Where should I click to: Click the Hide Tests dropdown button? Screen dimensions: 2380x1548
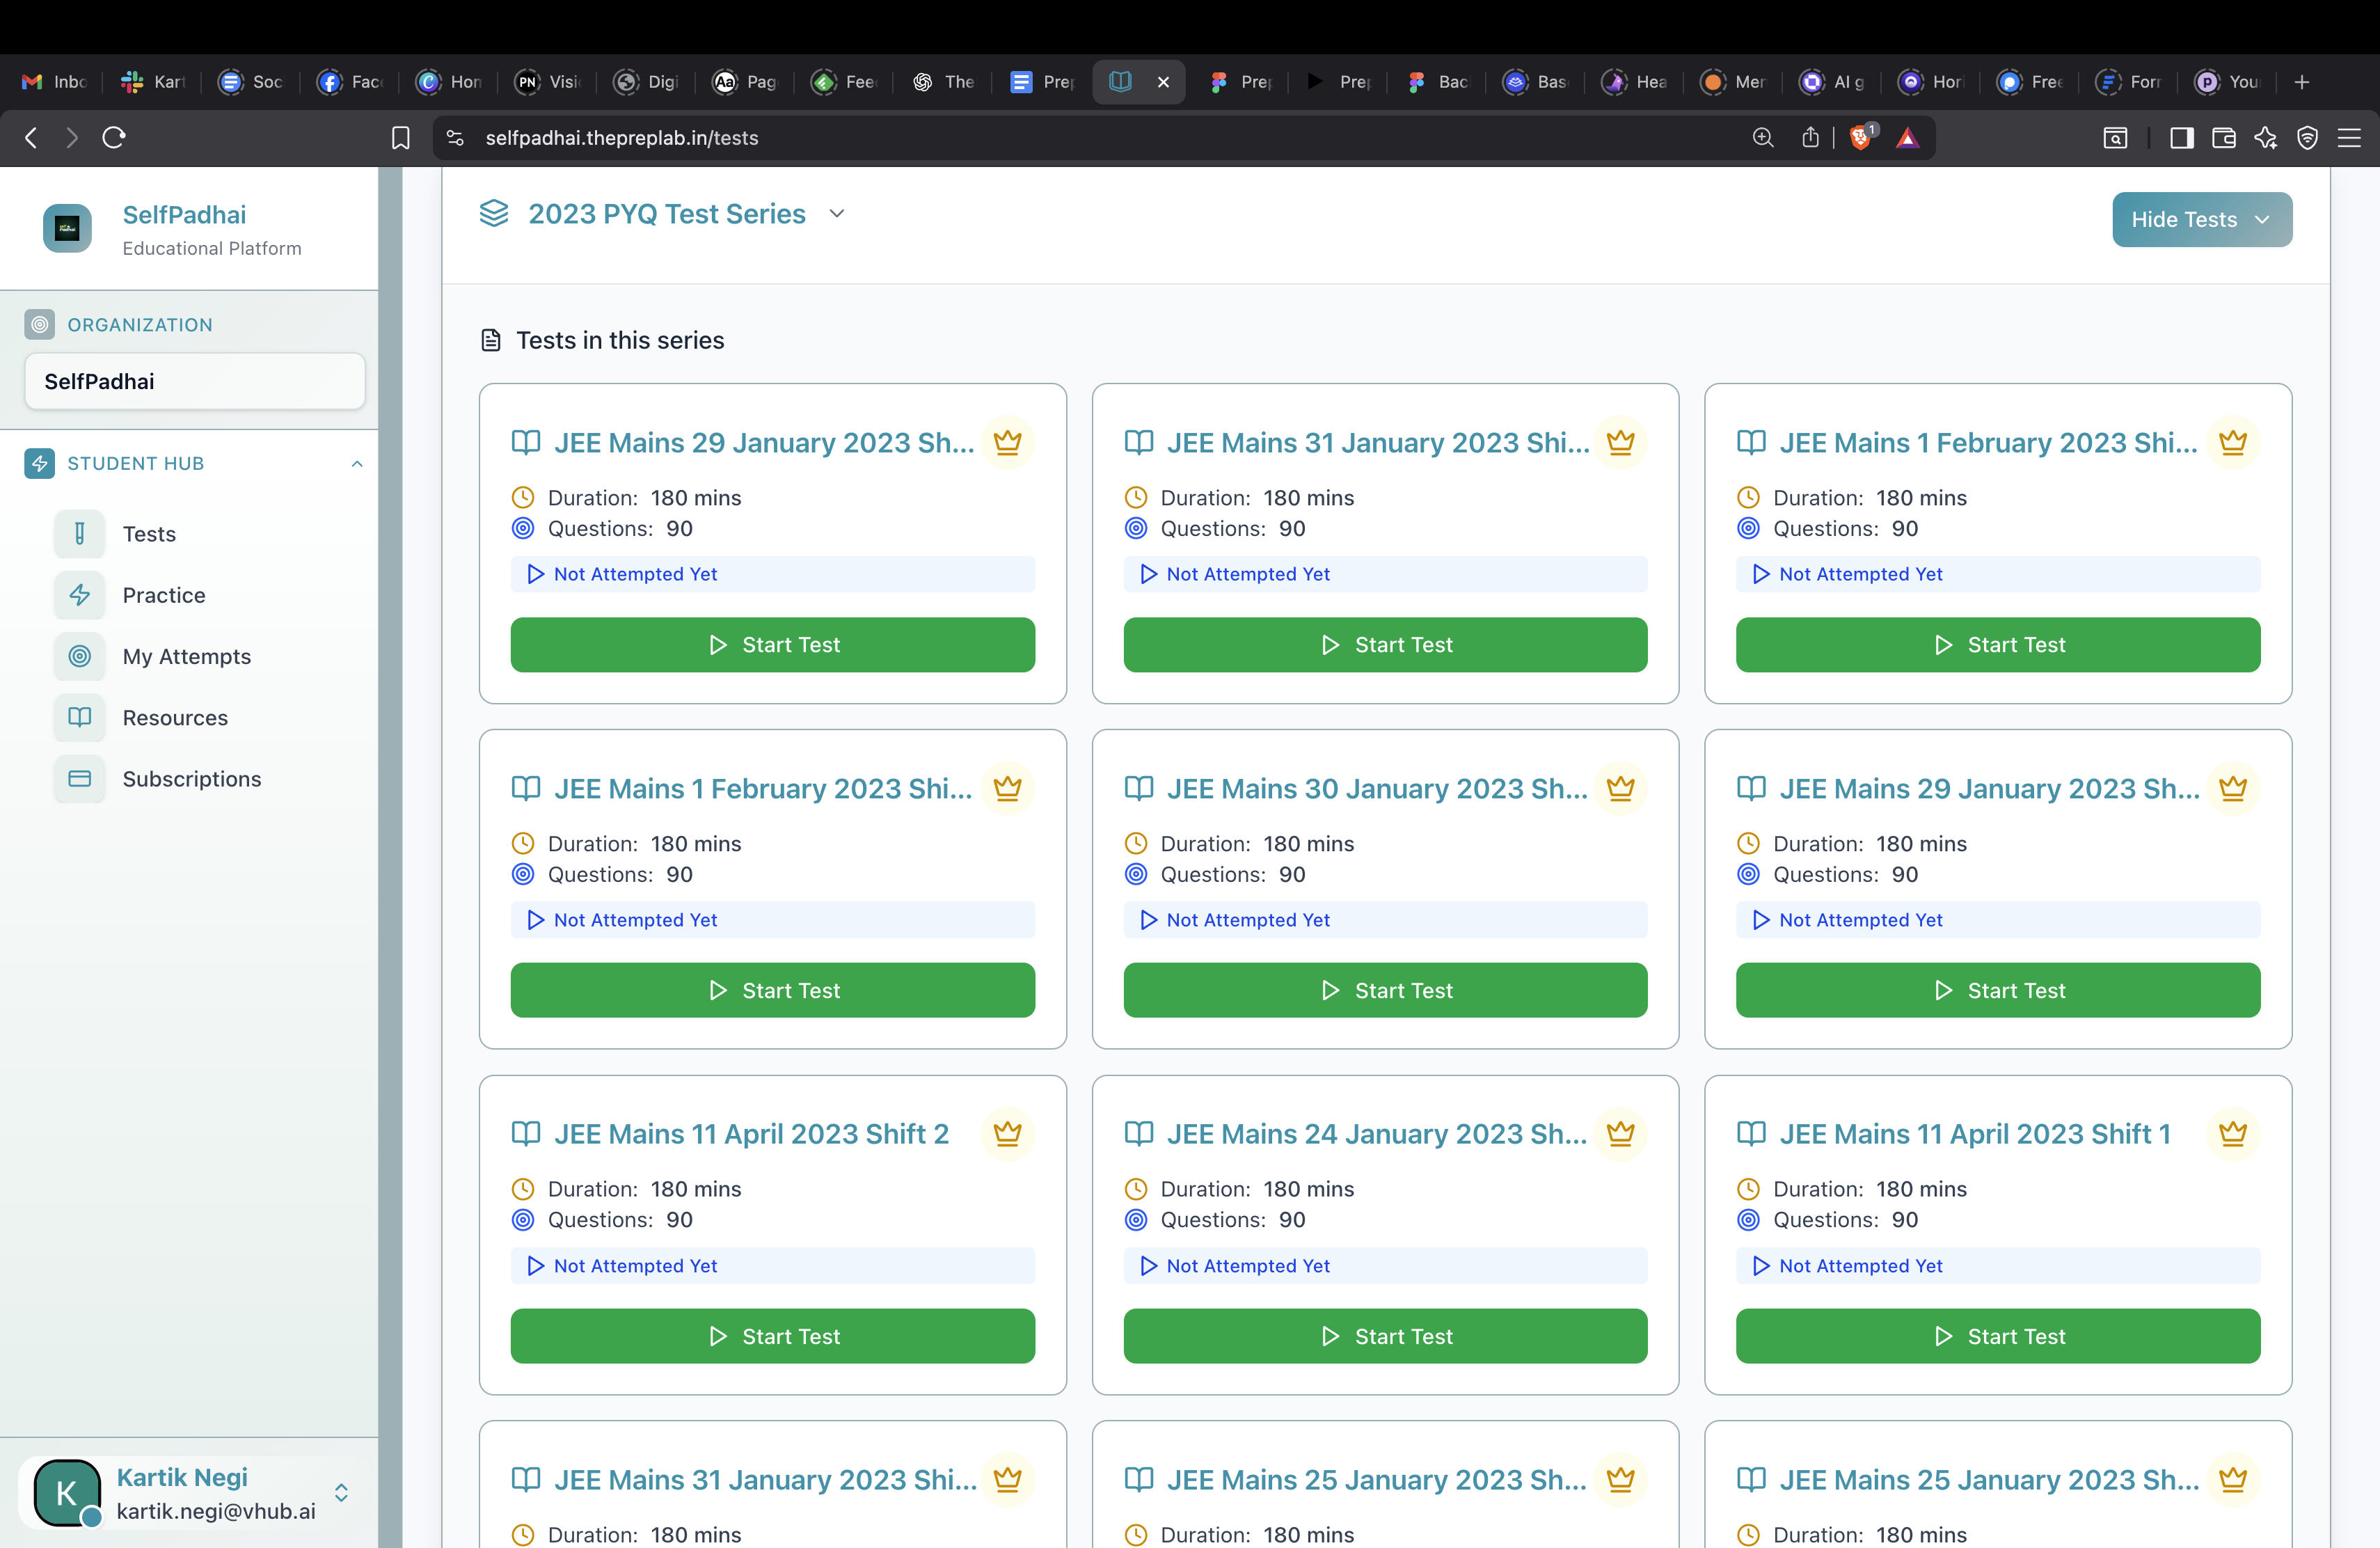point(2202,219)
